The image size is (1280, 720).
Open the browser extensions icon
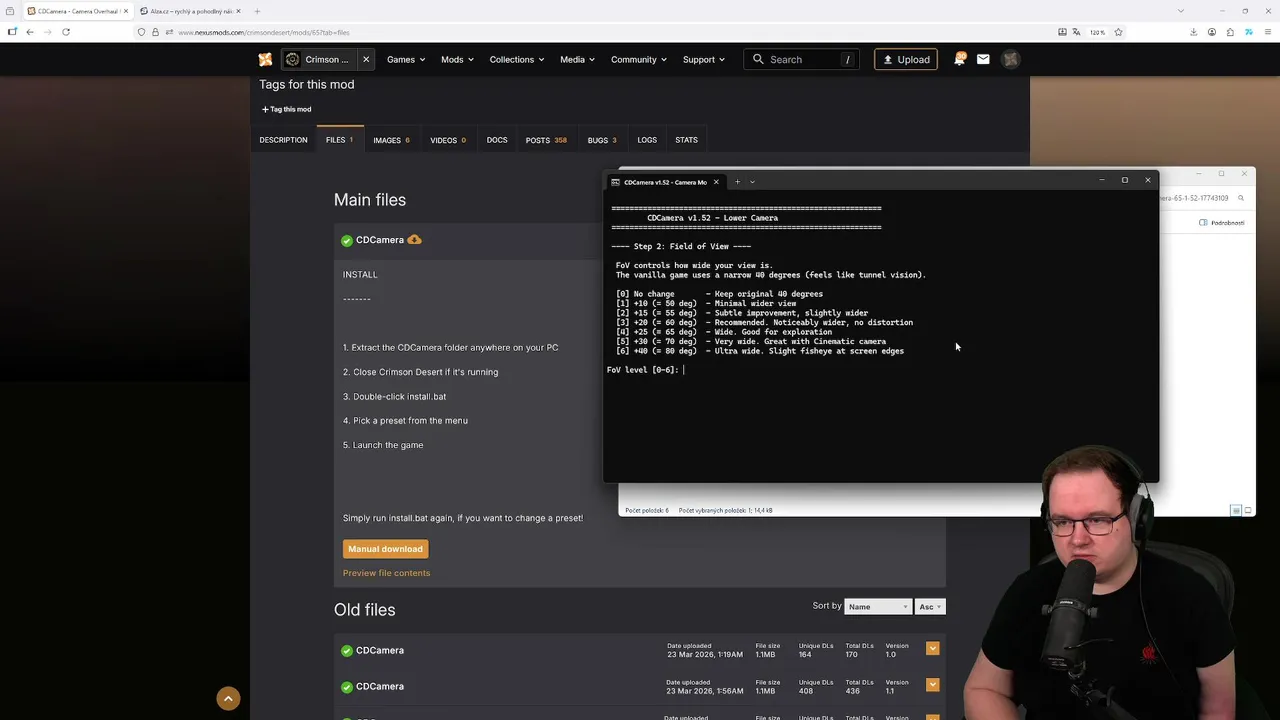(1230, 32)
